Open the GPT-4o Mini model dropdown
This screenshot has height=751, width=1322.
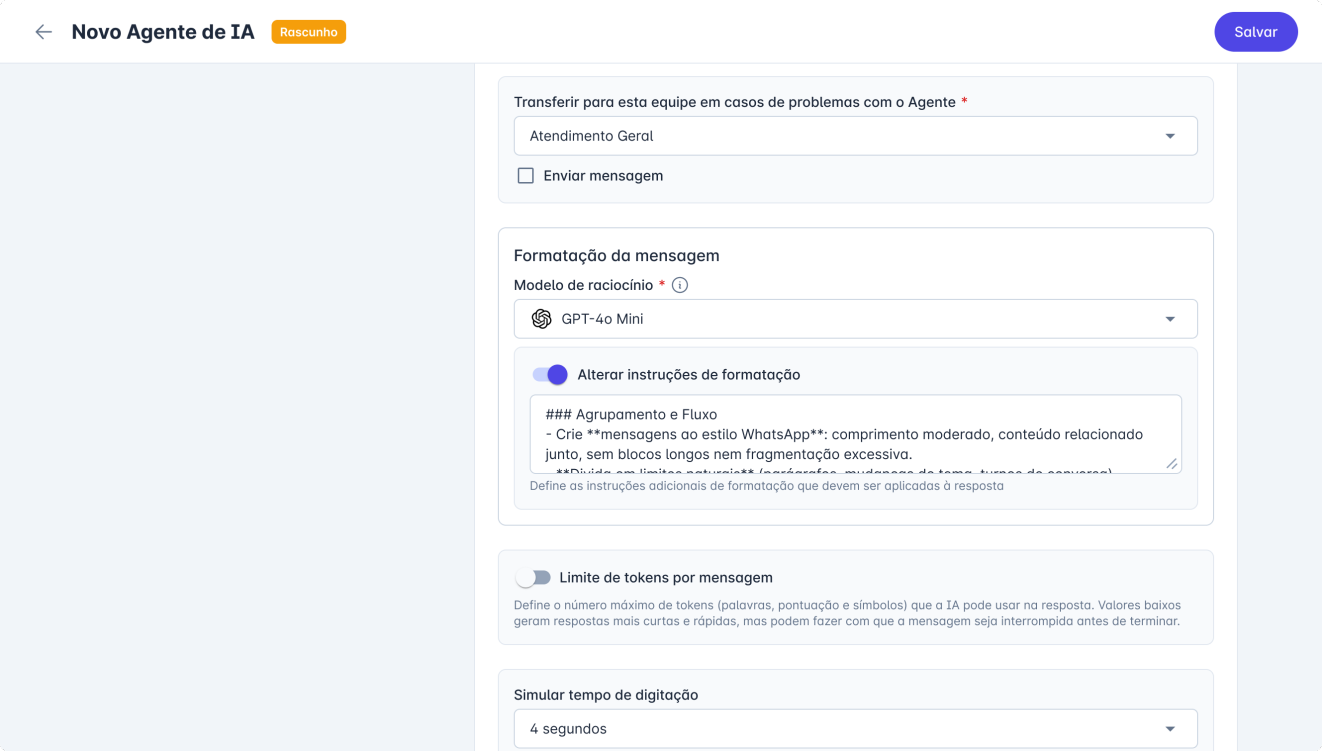coord(855,318)
